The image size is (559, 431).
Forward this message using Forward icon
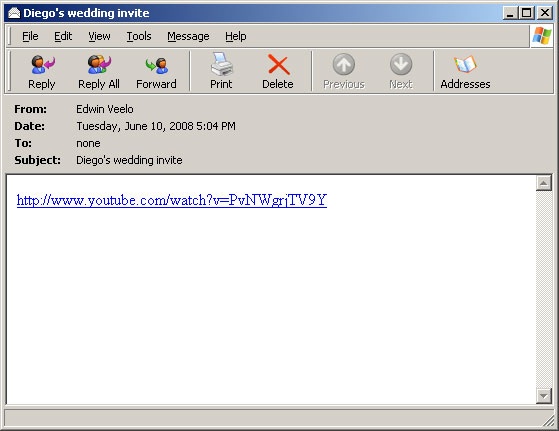coord(157,65)
